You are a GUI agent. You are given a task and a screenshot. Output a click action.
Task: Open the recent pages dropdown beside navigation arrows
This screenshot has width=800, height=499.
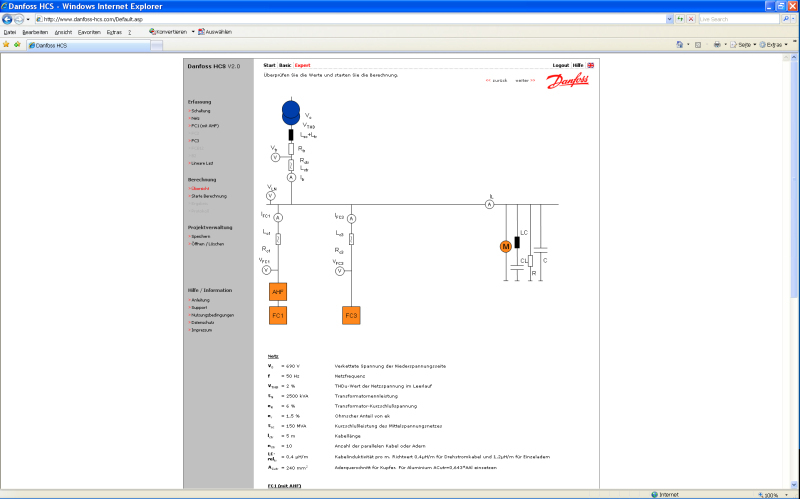(x=28, y=19)
